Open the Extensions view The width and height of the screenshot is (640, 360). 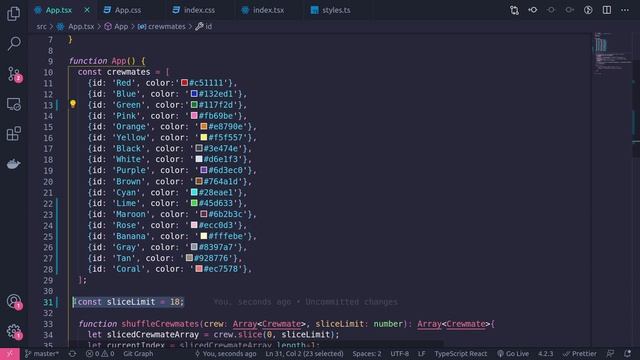coord(13,134)
